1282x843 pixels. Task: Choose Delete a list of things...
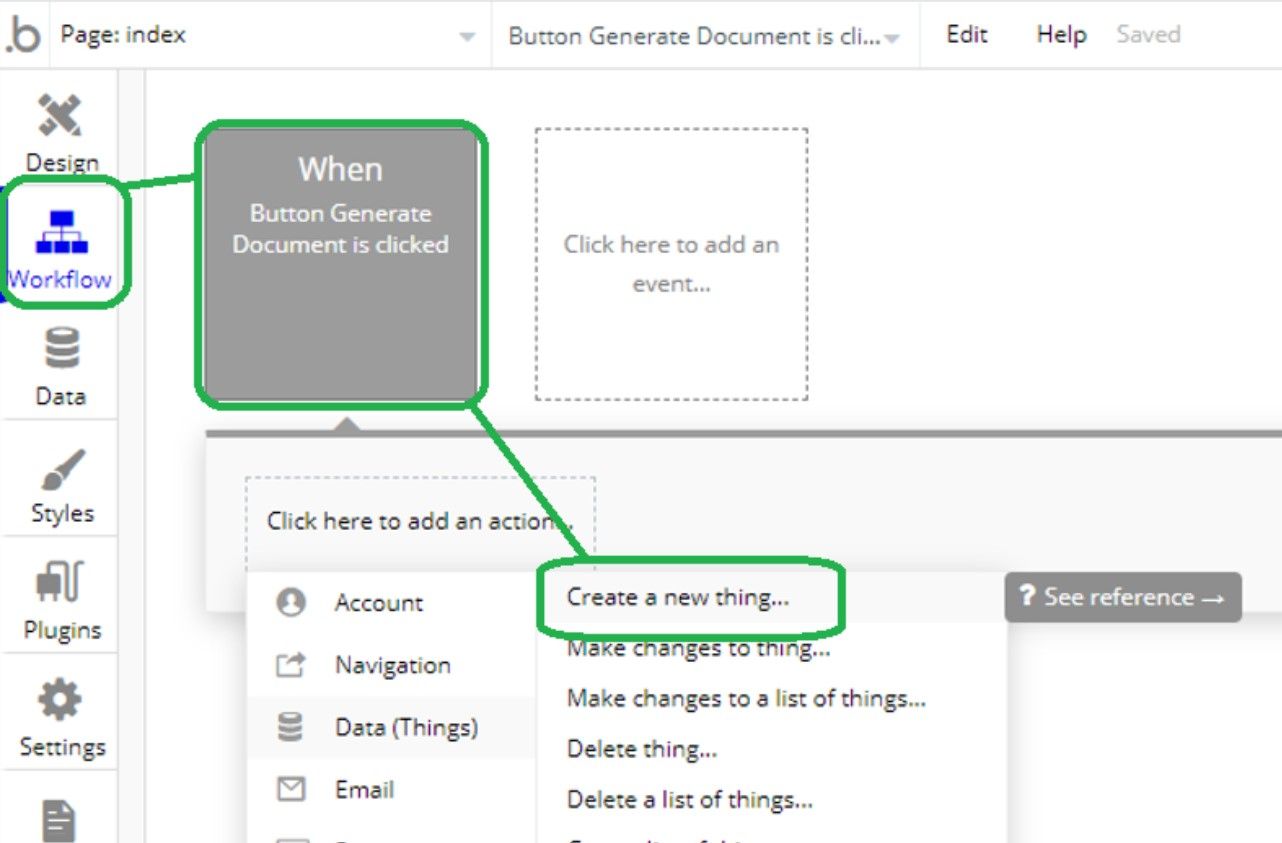tap(690, 800)
